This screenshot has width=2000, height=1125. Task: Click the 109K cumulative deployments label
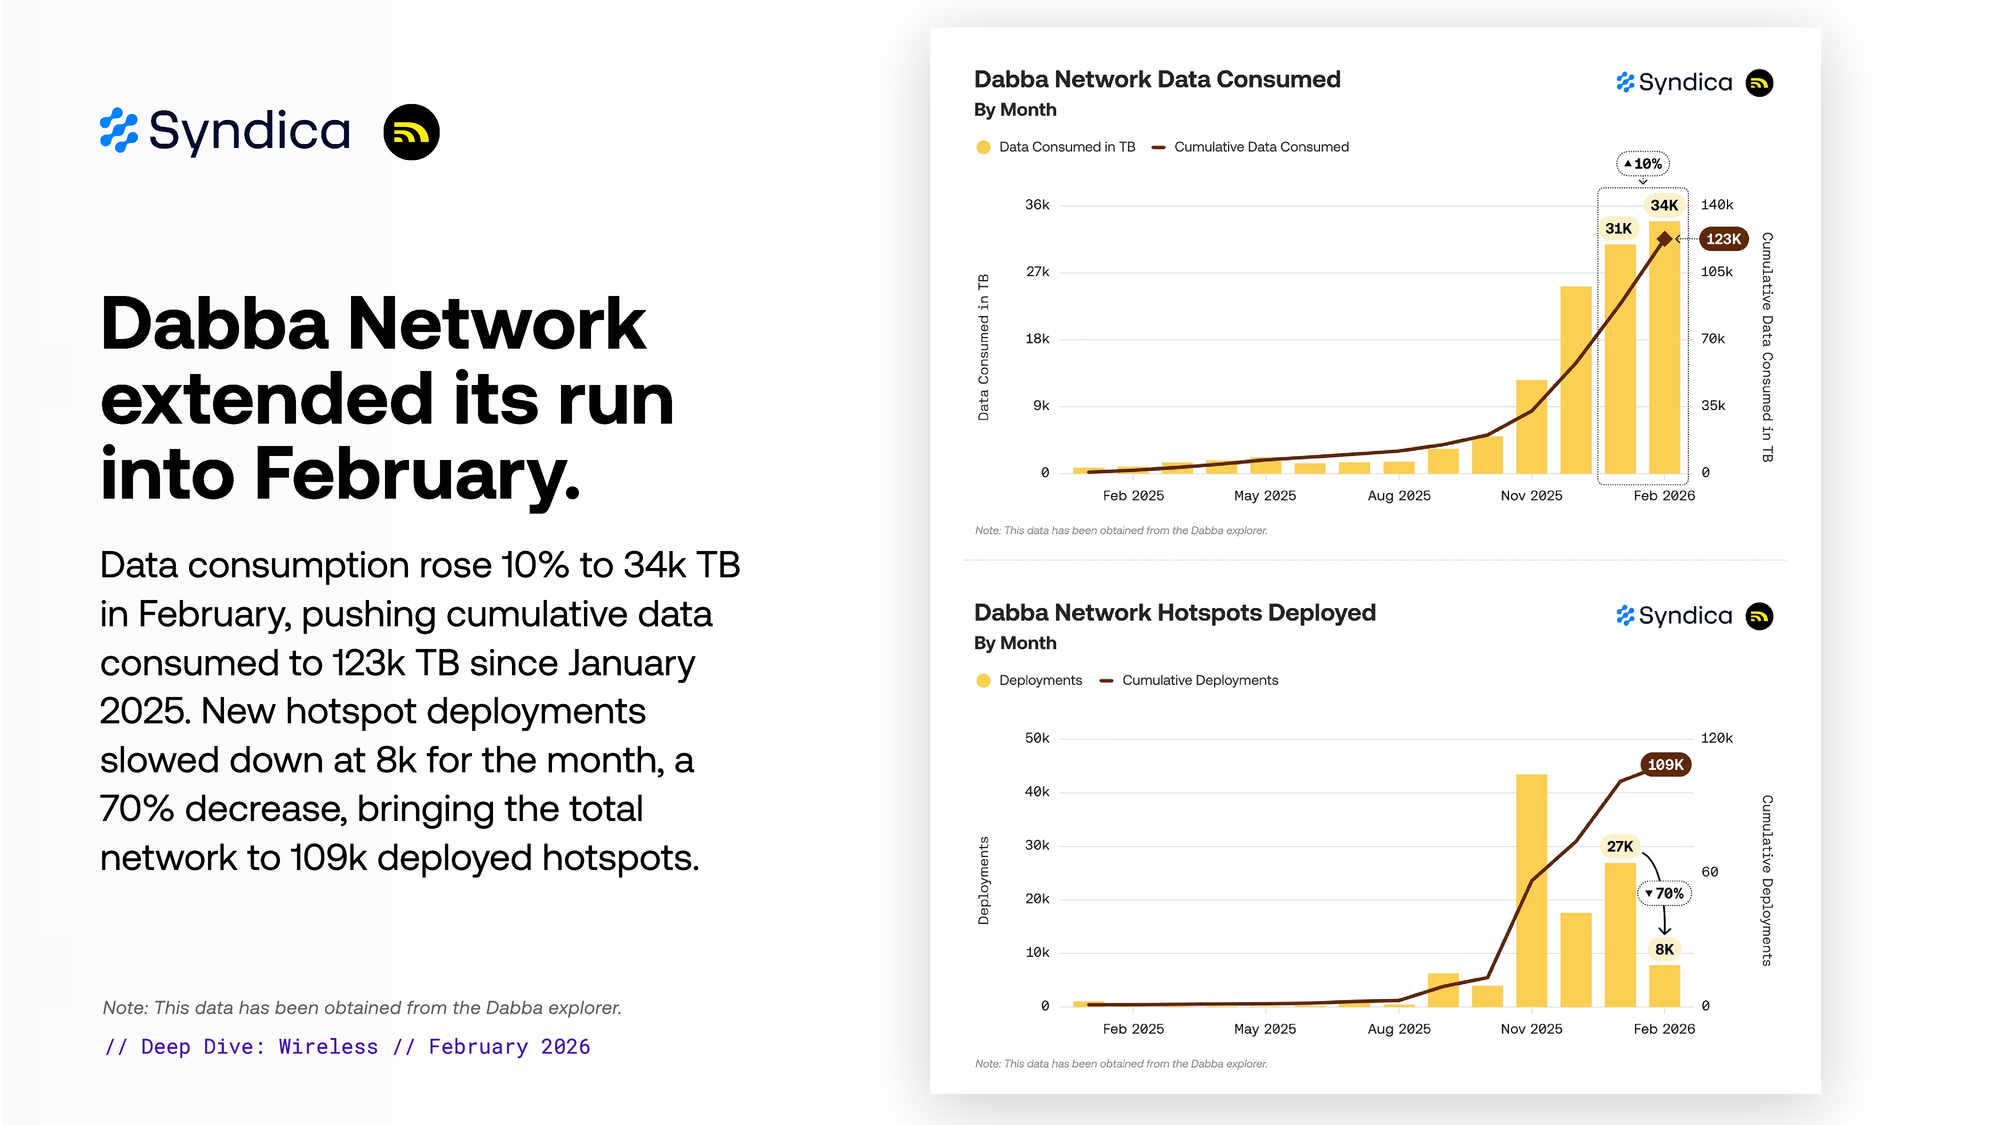[x=1665, y=765]
